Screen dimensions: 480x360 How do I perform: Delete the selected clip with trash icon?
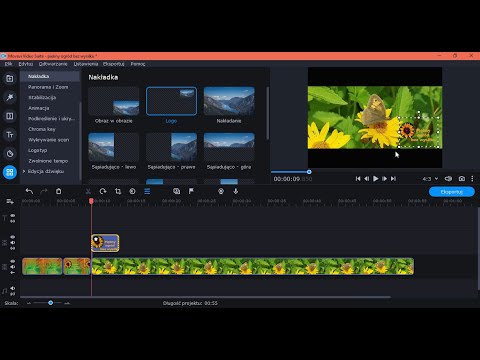point(58,191)
